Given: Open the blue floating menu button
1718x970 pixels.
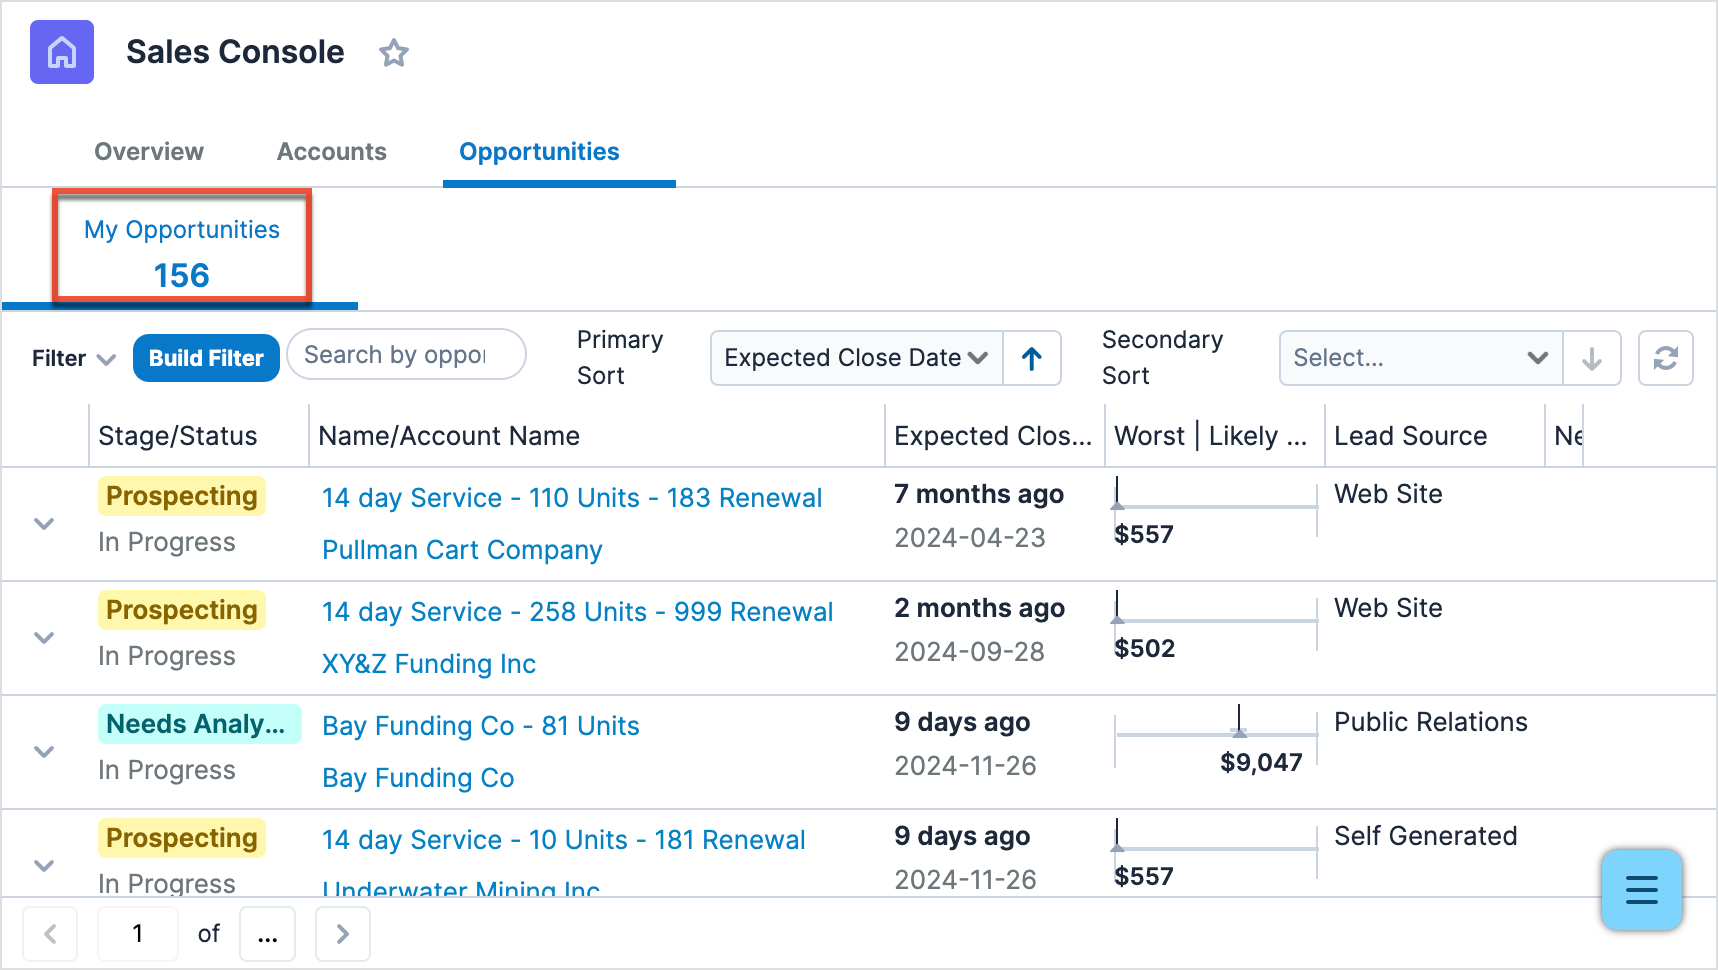Looking at the screenshot, I should pyautogui.click(x=1641, y=889).
